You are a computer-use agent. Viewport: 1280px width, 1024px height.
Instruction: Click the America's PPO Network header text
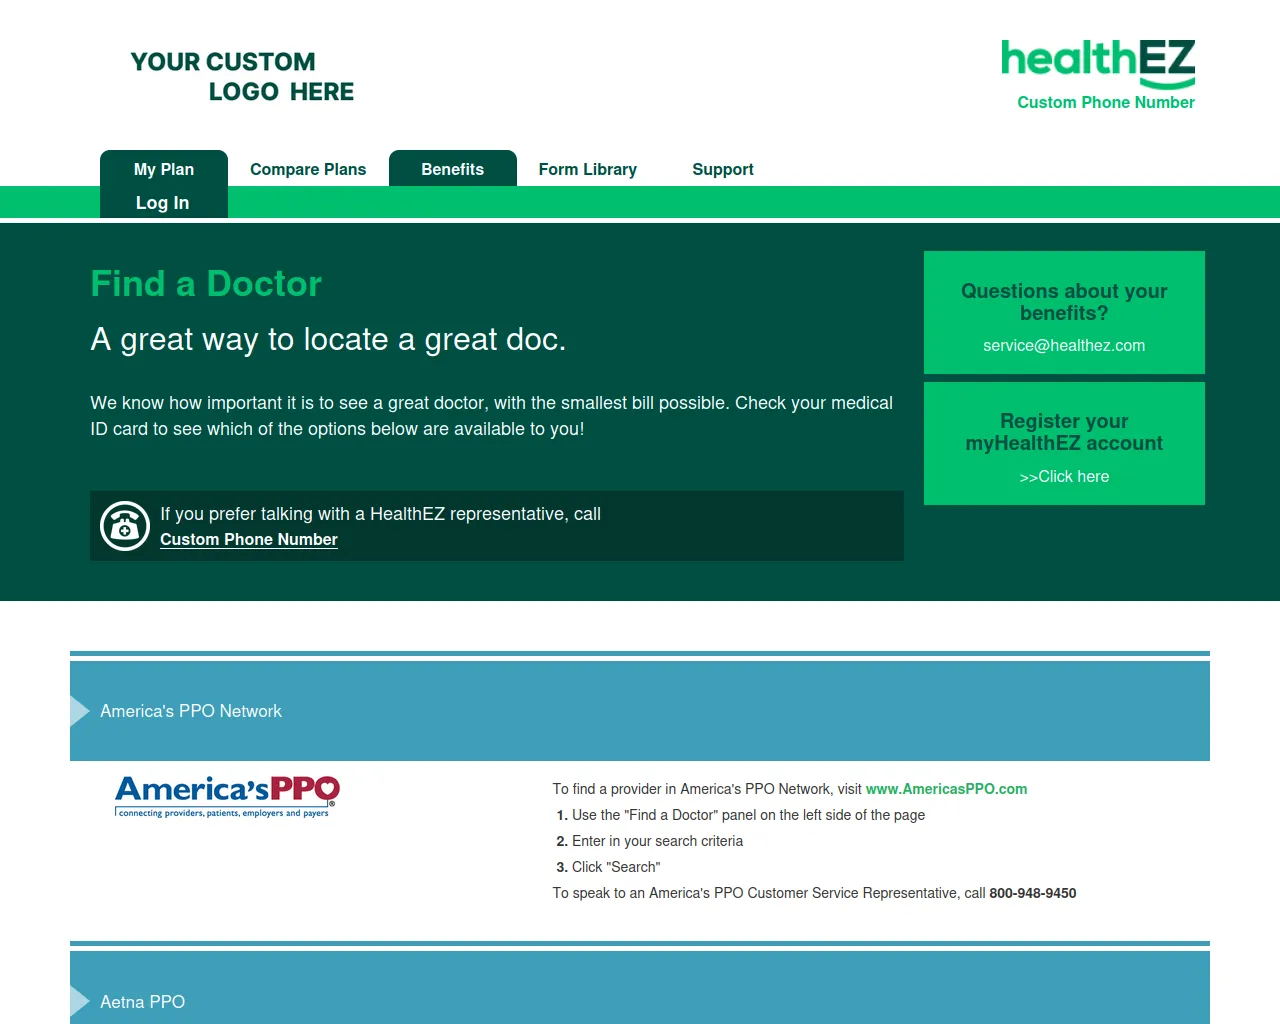point(191,711)
